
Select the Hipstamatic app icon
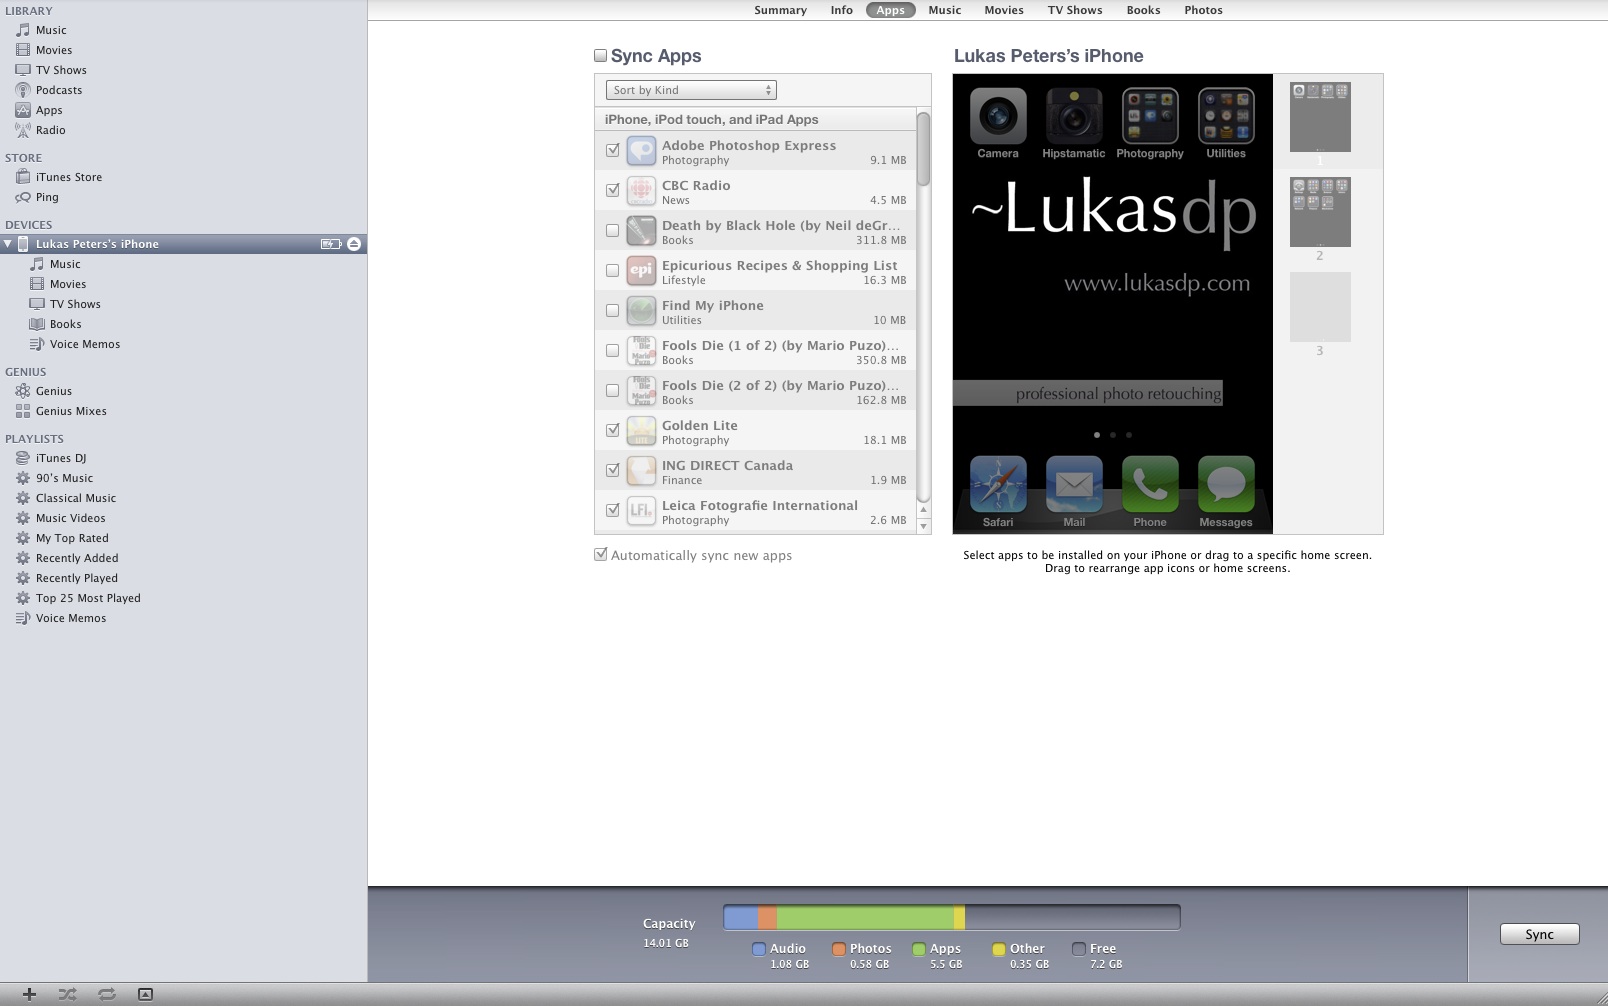click(1074, 116)
